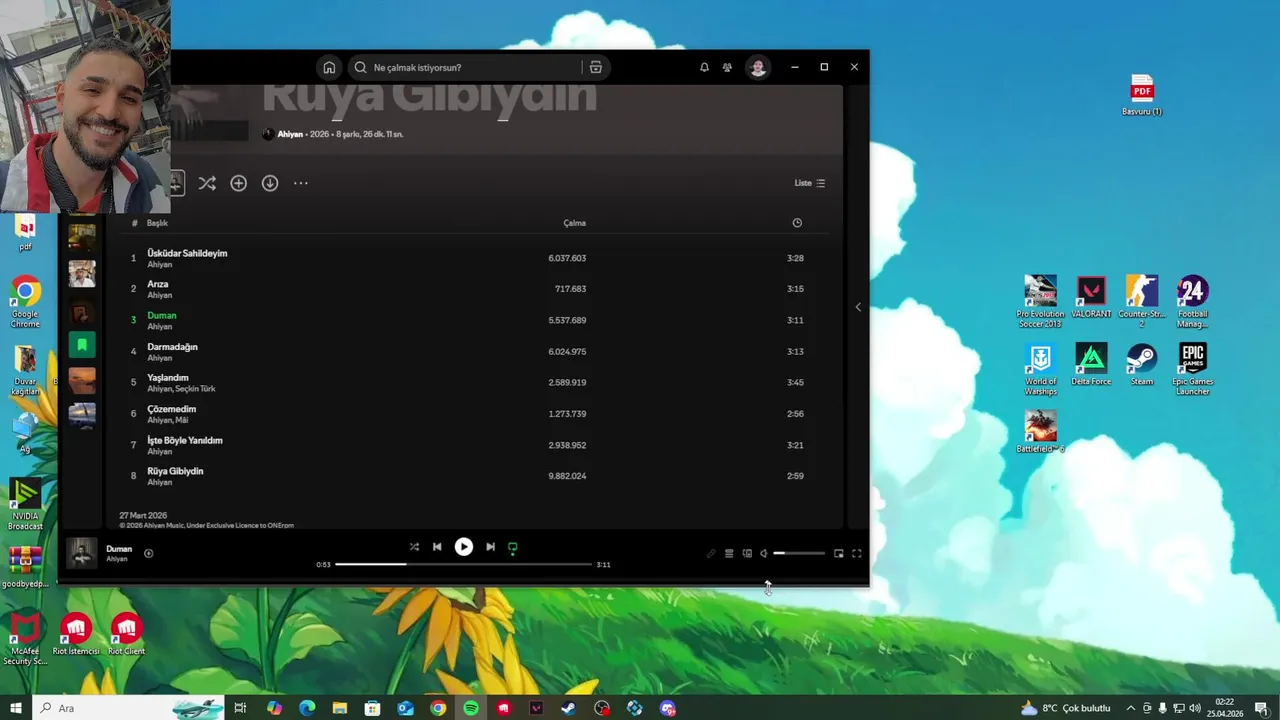Skip to next track
Viewport: 1280px width, 720px height.
point(490,547)
